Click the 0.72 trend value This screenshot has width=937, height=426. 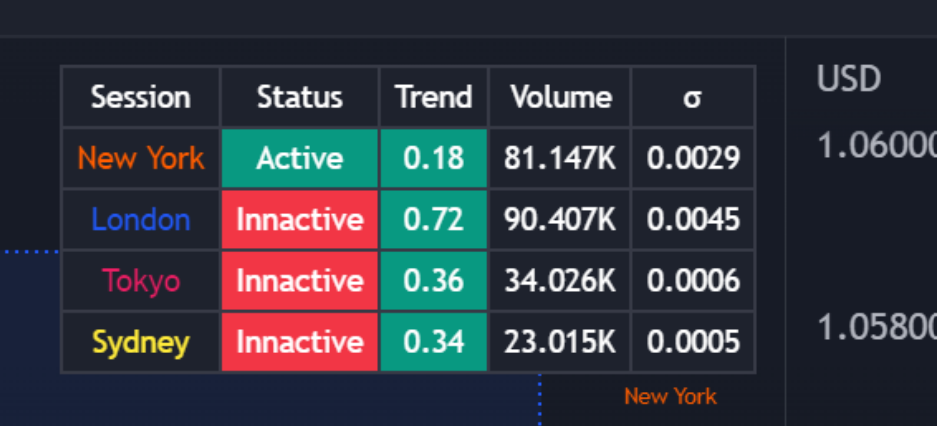(x=433, y=220)
